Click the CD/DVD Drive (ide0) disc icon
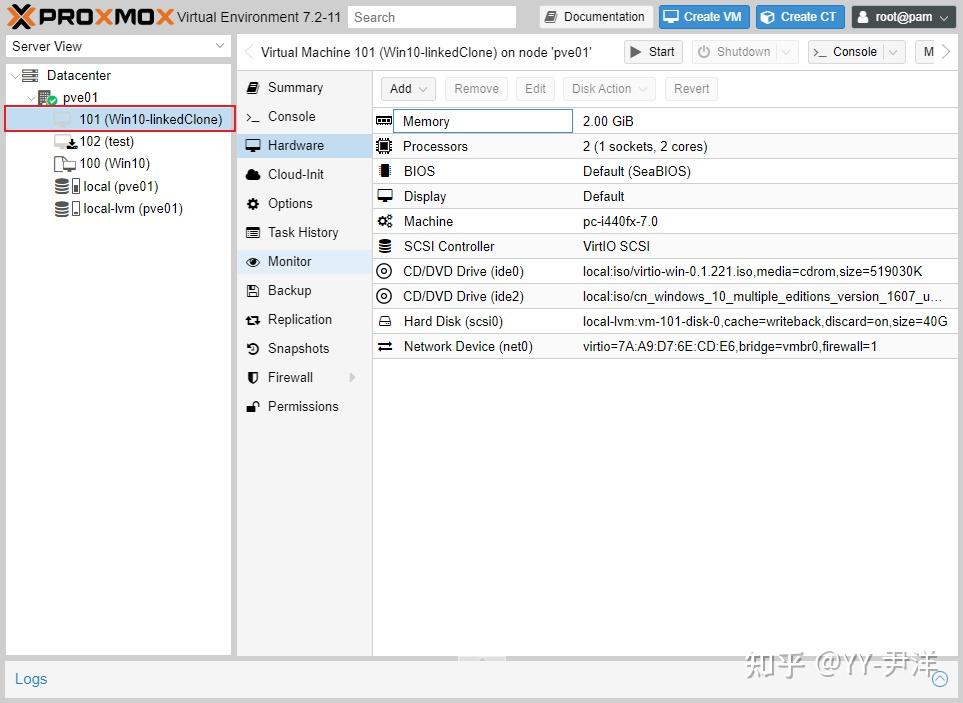The image size is (963, 703). click(x=384, y=271)
